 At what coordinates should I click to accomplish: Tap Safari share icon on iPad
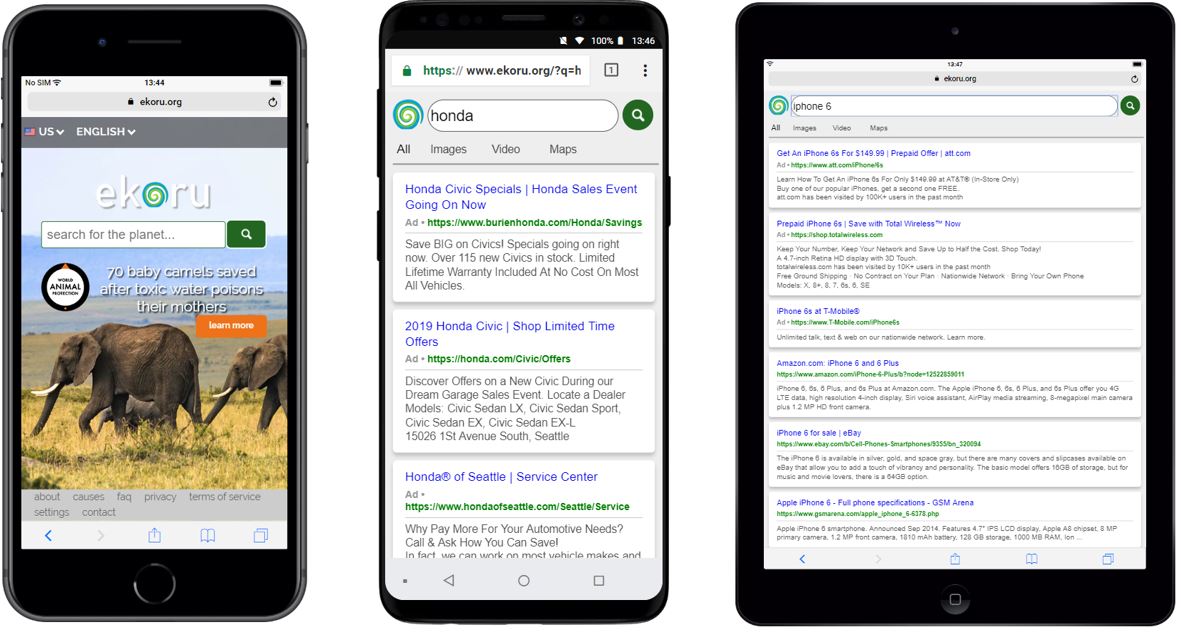tap(954, 559)
